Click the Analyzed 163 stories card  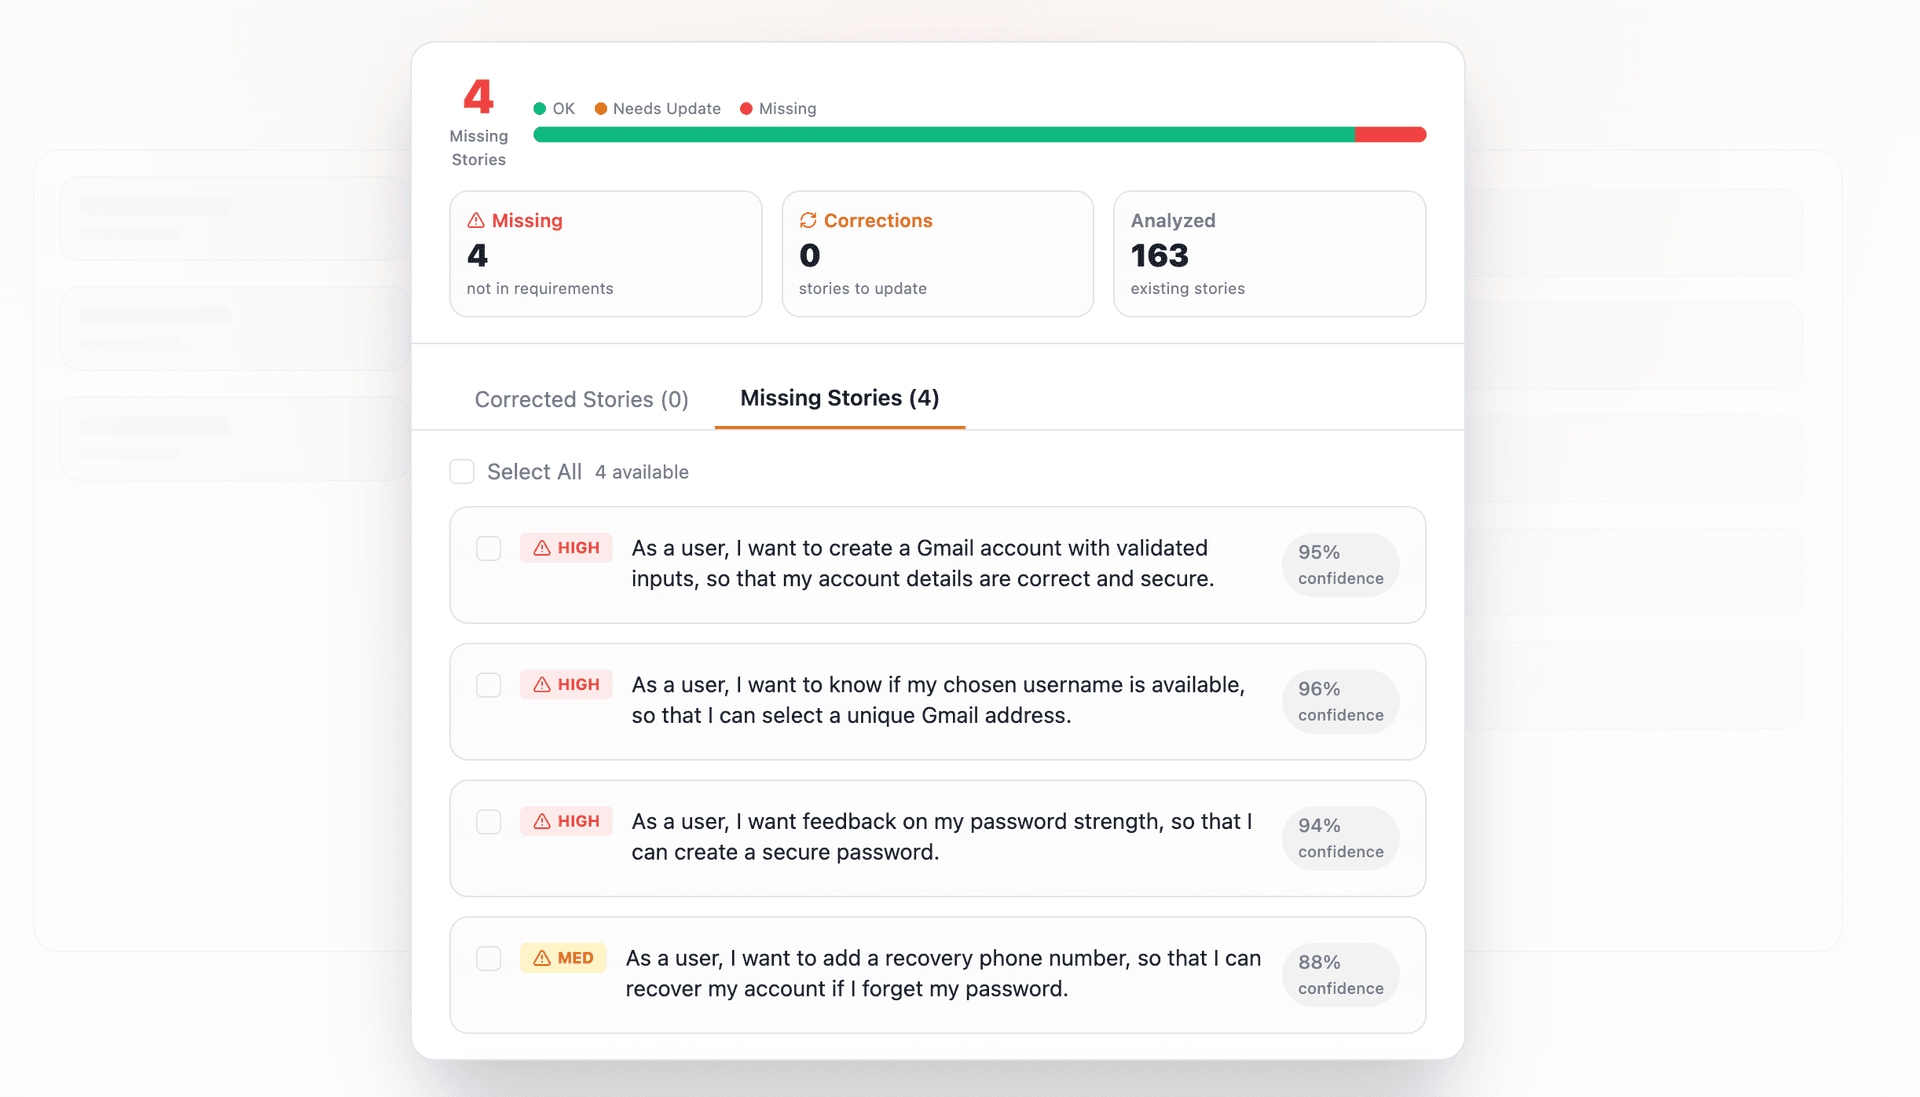click(1269, 253)
